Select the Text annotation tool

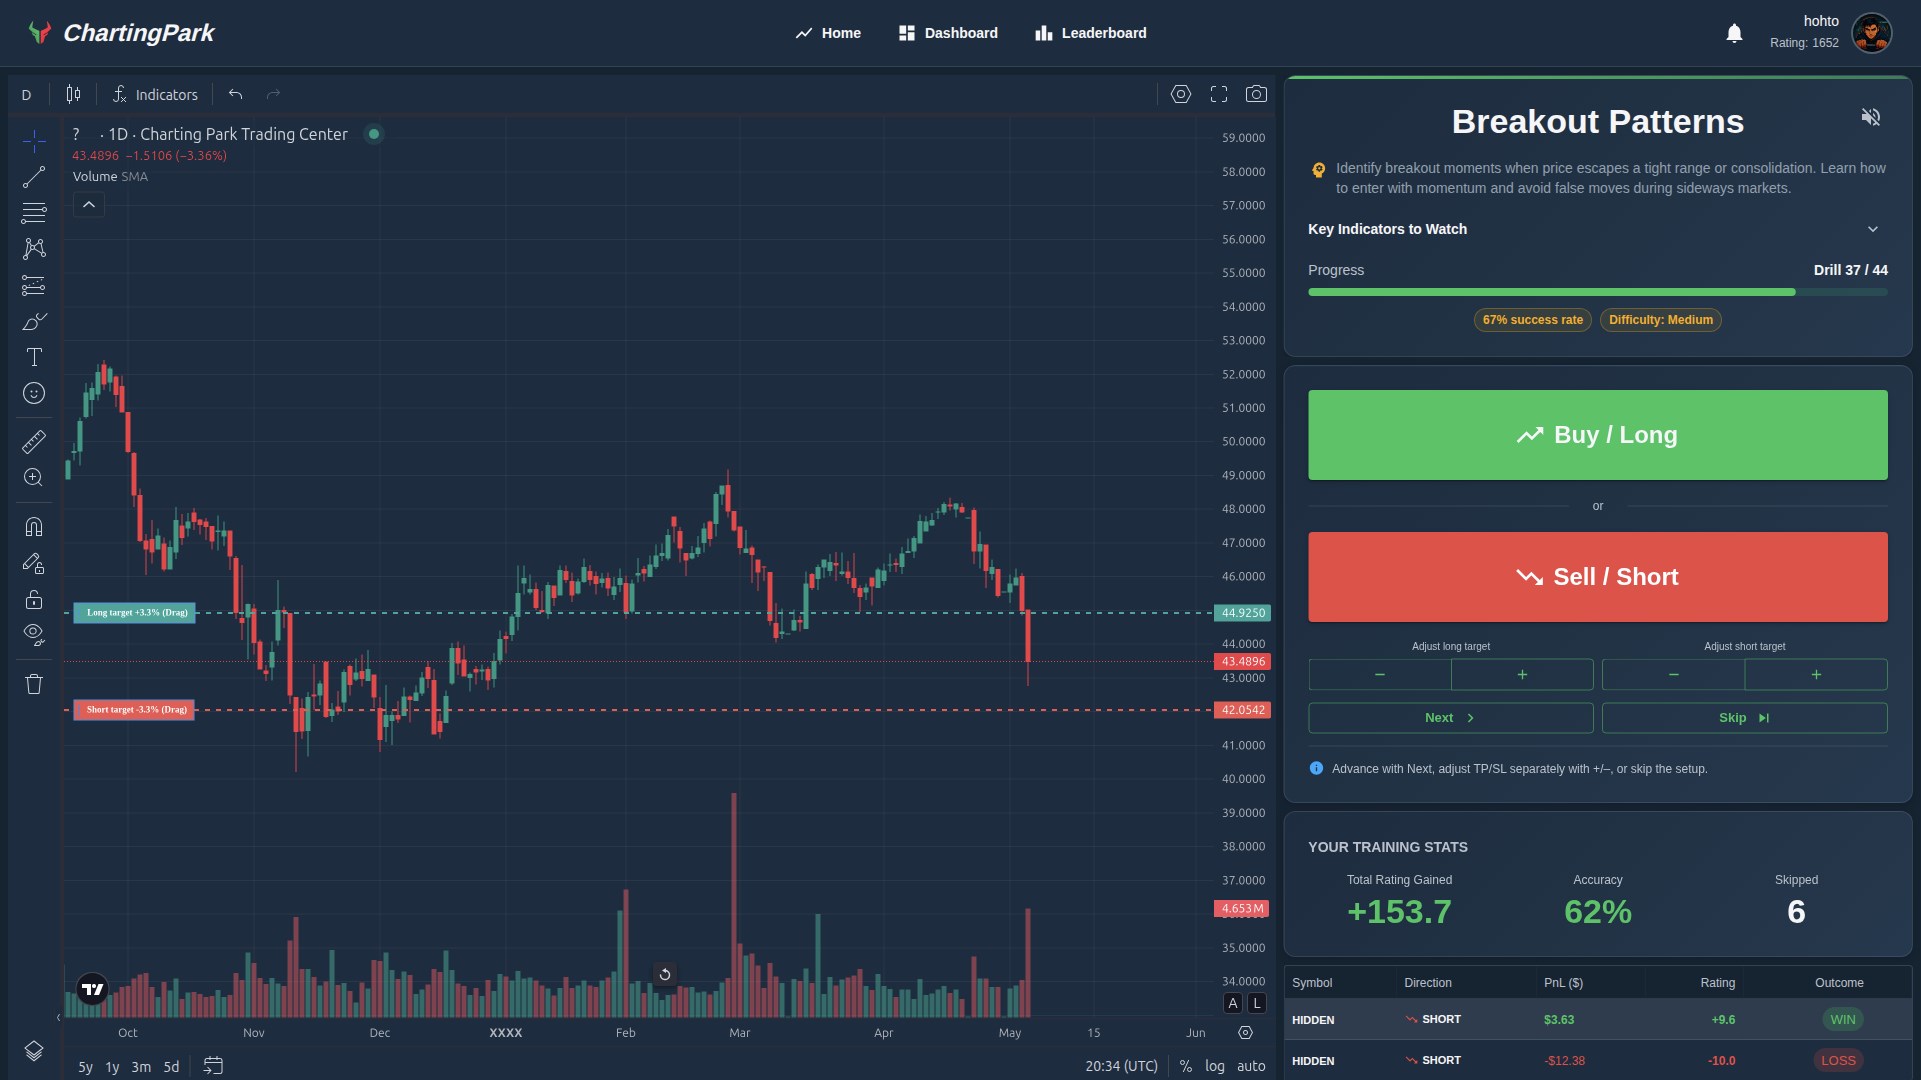coord(34,357)
